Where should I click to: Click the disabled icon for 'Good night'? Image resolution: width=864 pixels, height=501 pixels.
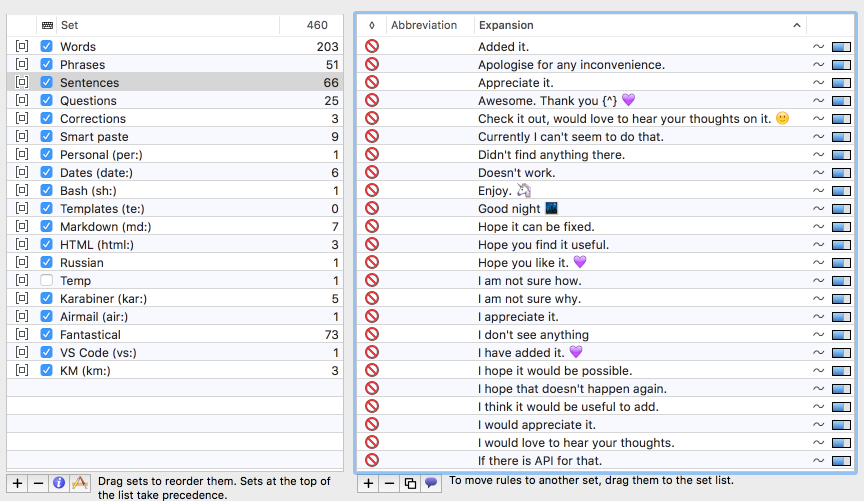tap(372, 208)
